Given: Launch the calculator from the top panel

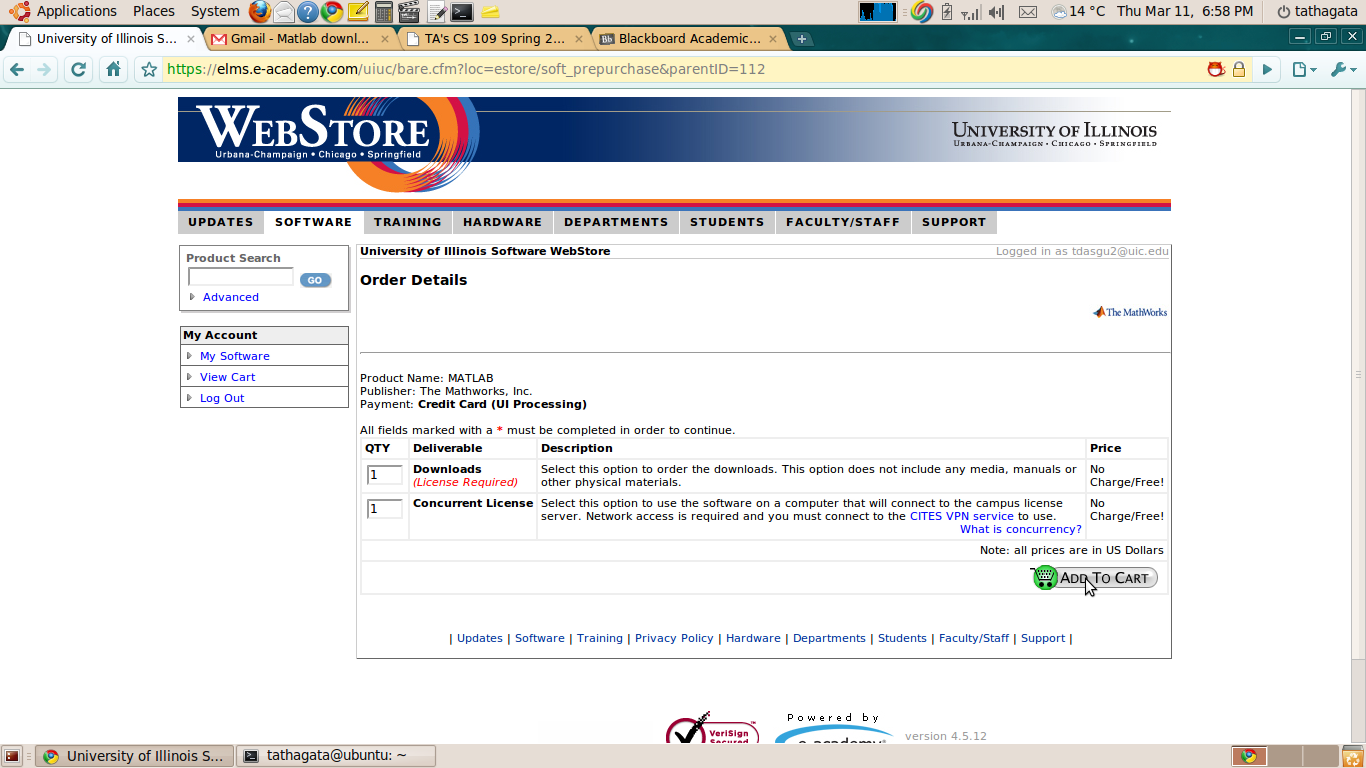Looking at the screenshot, I should (384, 12).
